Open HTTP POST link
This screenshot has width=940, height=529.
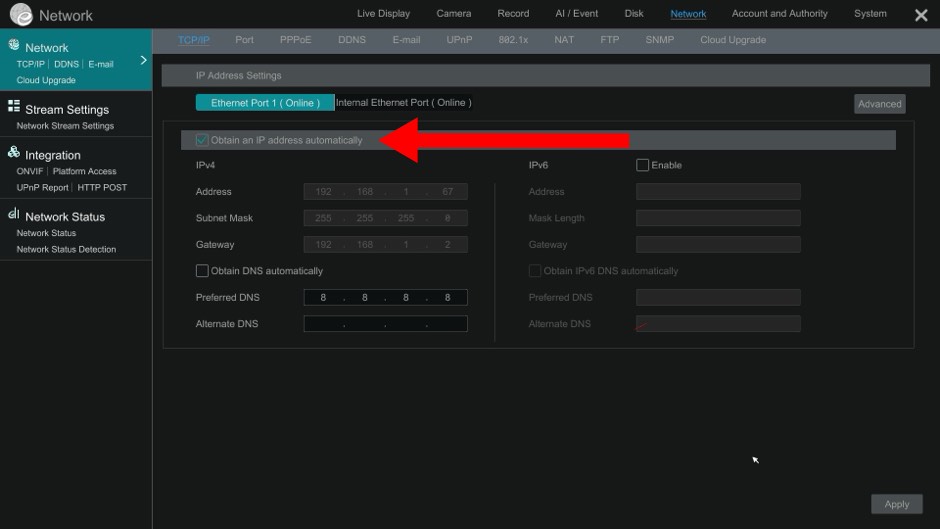[x=102, y=188]
